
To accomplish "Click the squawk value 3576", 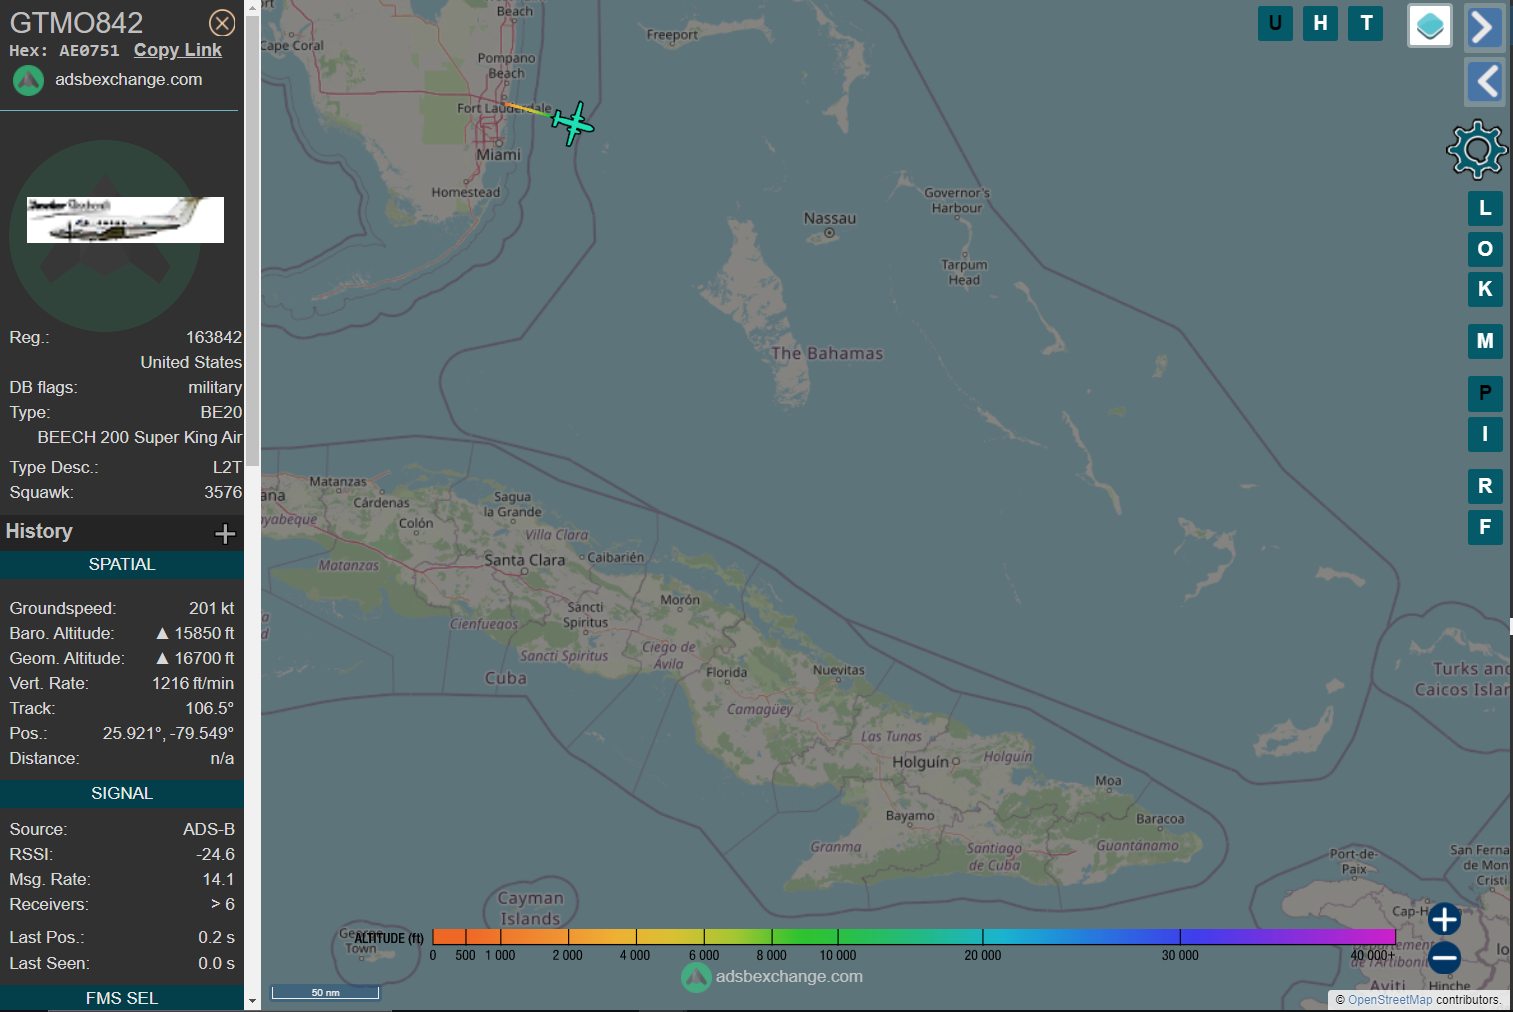I will click(223, 493).
